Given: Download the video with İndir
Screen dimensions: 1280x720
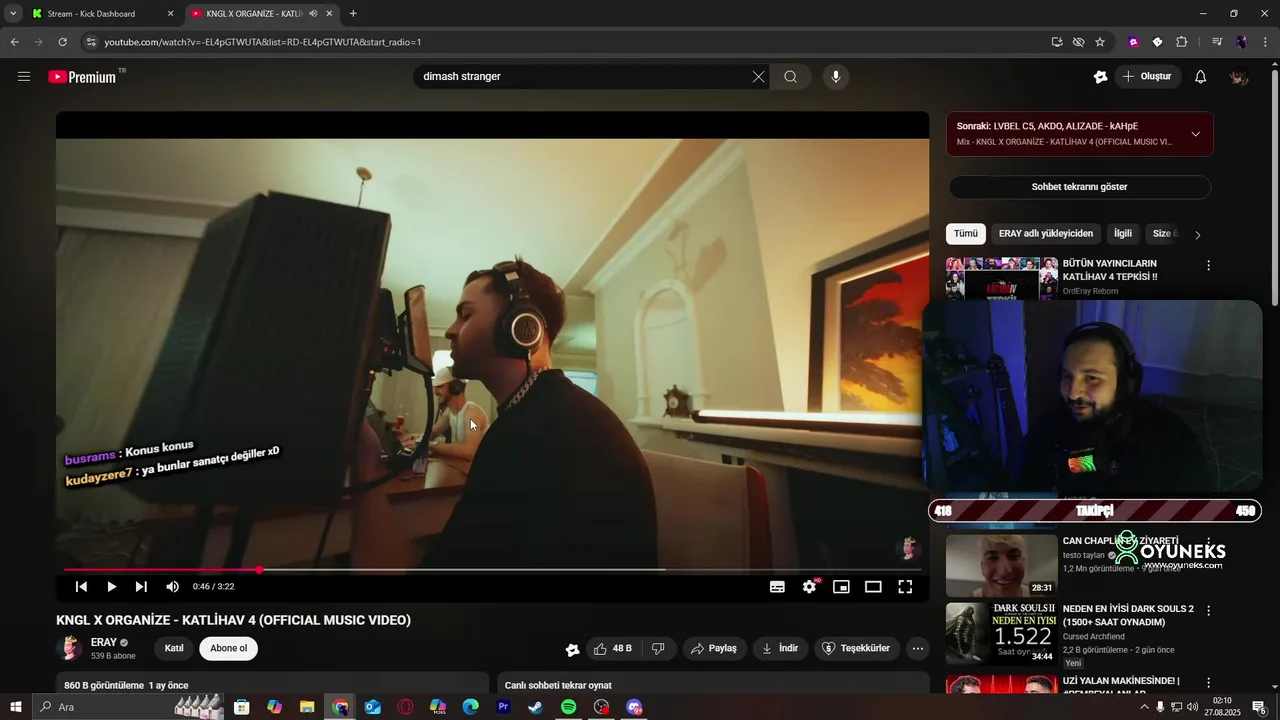Looking at the screenshot, I should pyautogui.click(x=780, y=648).
